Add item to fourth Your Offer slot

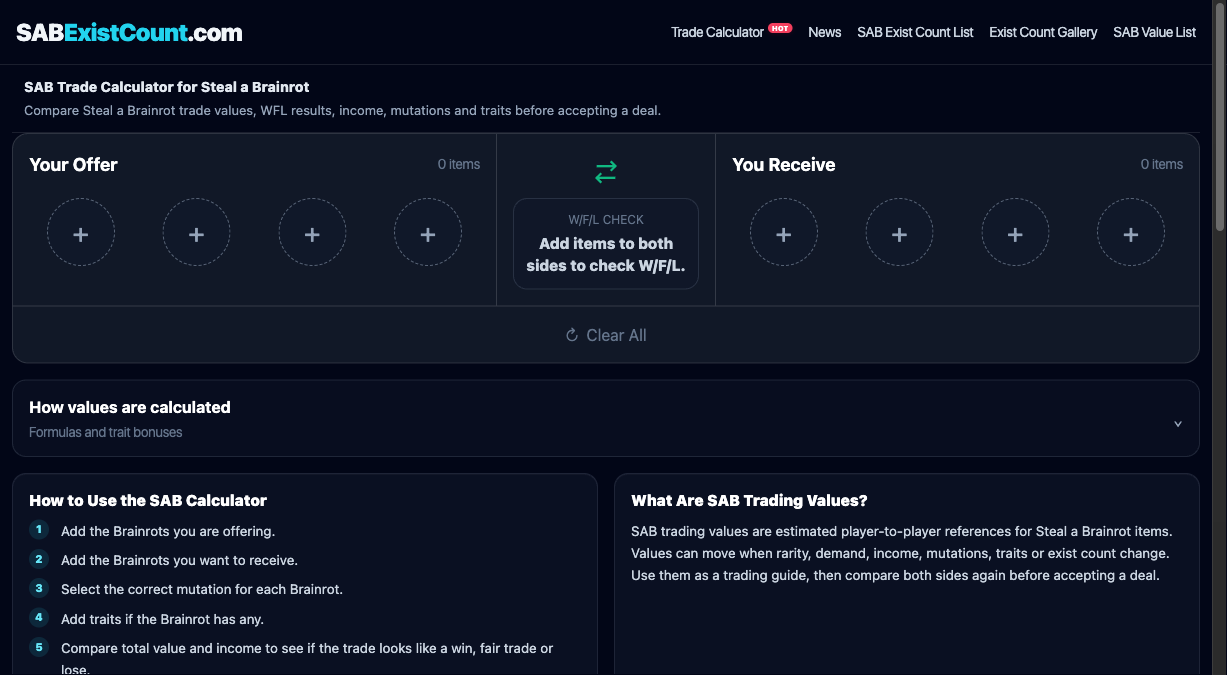pyautogui.click(x=428, y=232)
